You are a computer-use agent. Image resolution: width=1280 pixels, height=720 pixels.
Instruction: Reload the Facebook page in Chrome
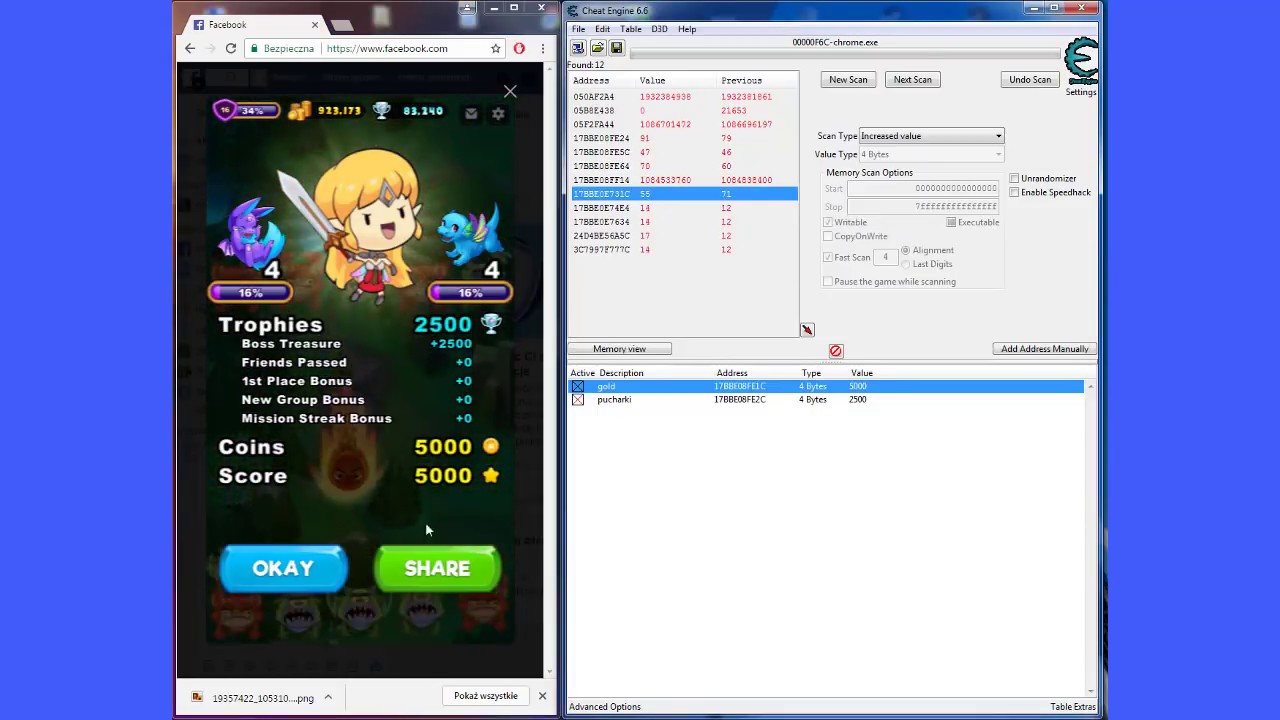[230, 48]
